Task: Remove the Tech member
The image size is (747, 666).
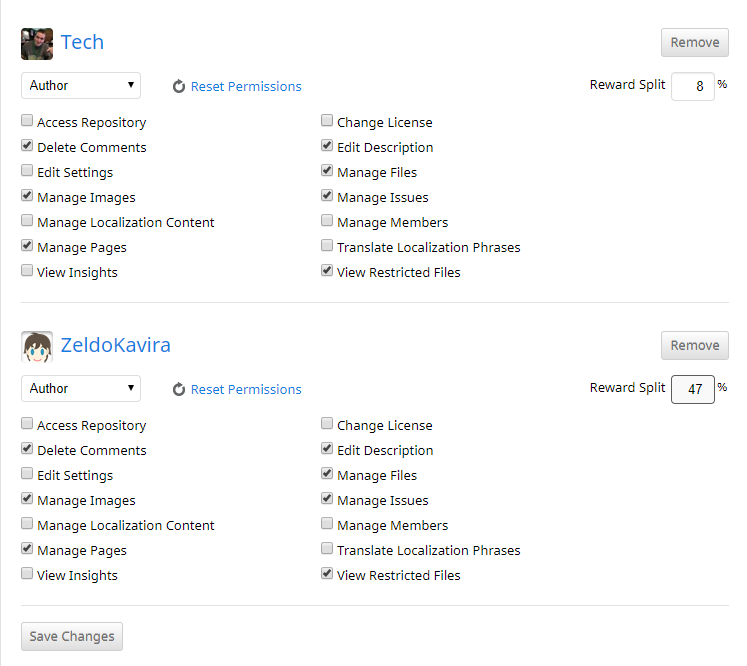Action: tap(695, 42)
